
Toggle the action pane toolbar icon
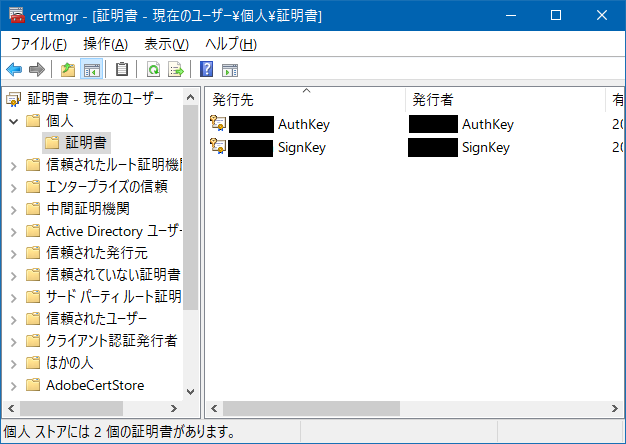point(230,70)
